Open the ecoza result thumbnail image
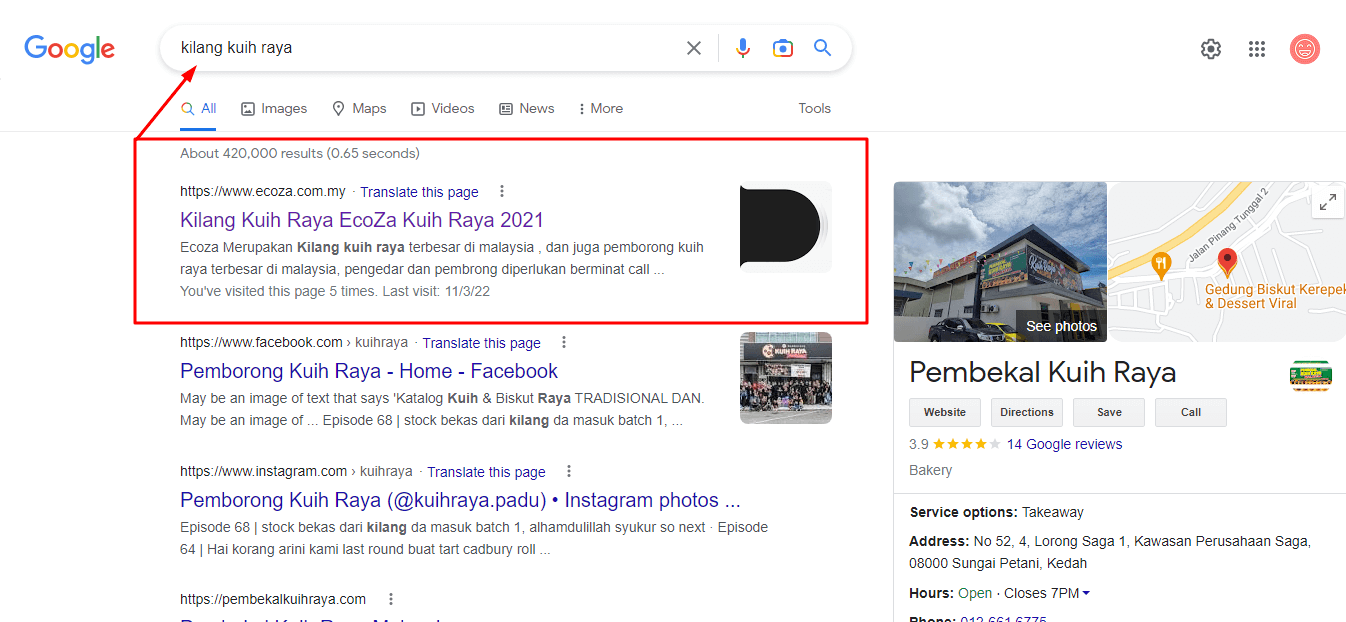1346x622 pixels. (786, 227)
